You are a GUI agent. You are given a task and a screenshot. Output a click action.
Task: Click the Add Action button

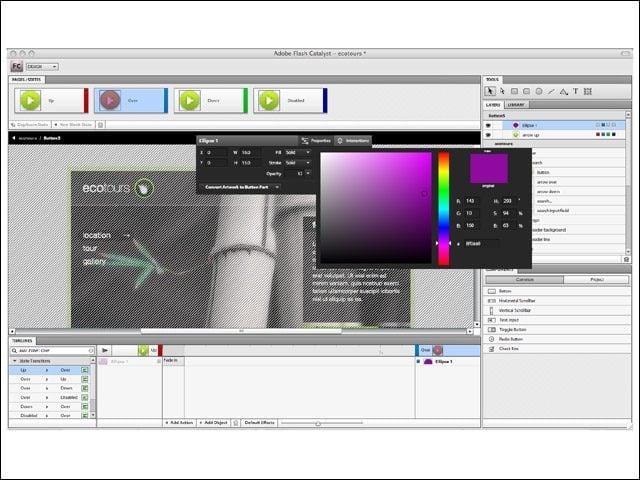click(x=179, y=423)
